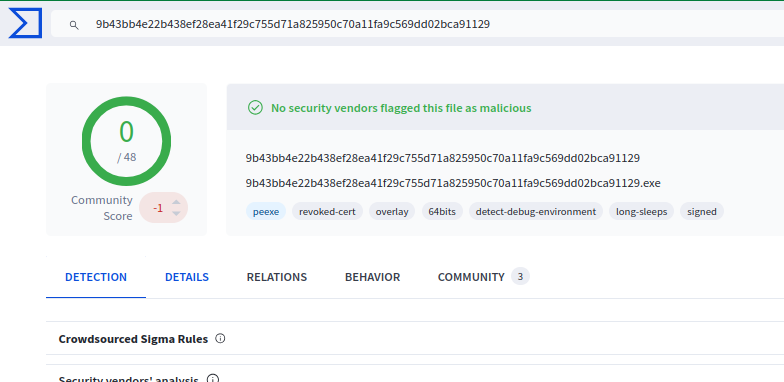
Task: Switch to the DETAILS tab
Action: pyautogui.click(x=187, y=277)
